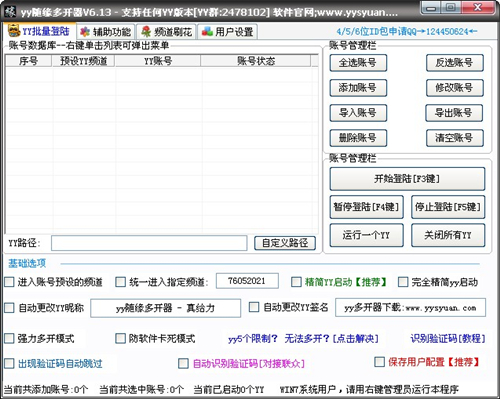
Task: Click the 运行一个YY button
Action: (366, 235)
